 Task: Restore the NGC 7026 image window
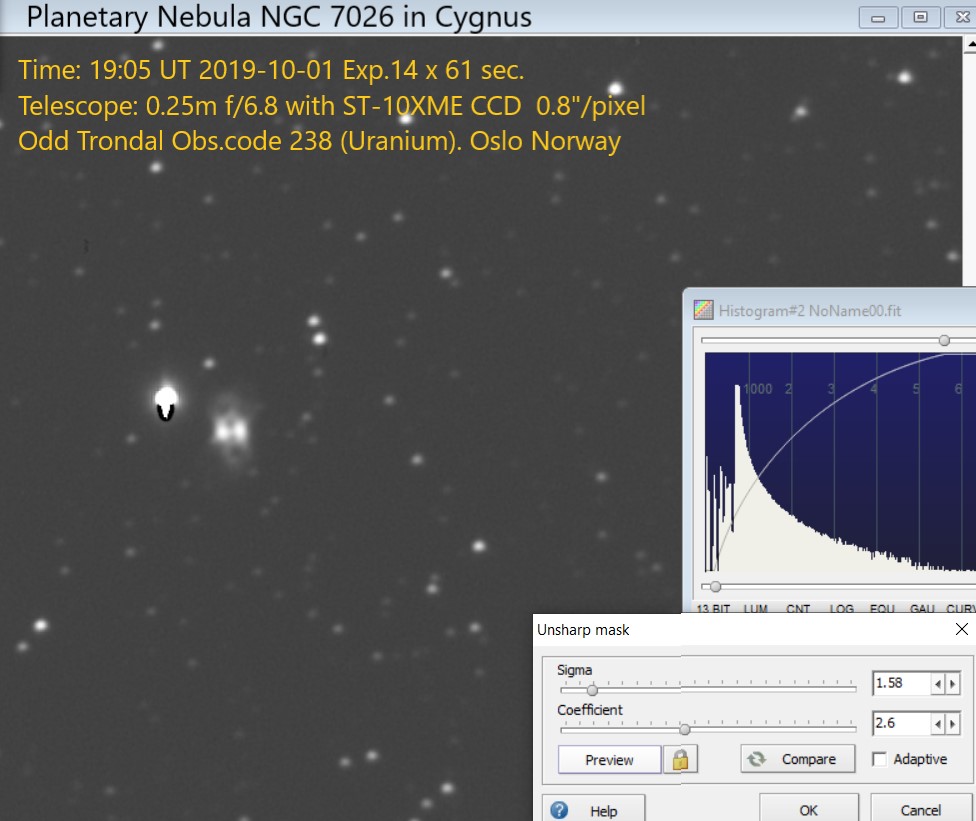pos(920,17)
